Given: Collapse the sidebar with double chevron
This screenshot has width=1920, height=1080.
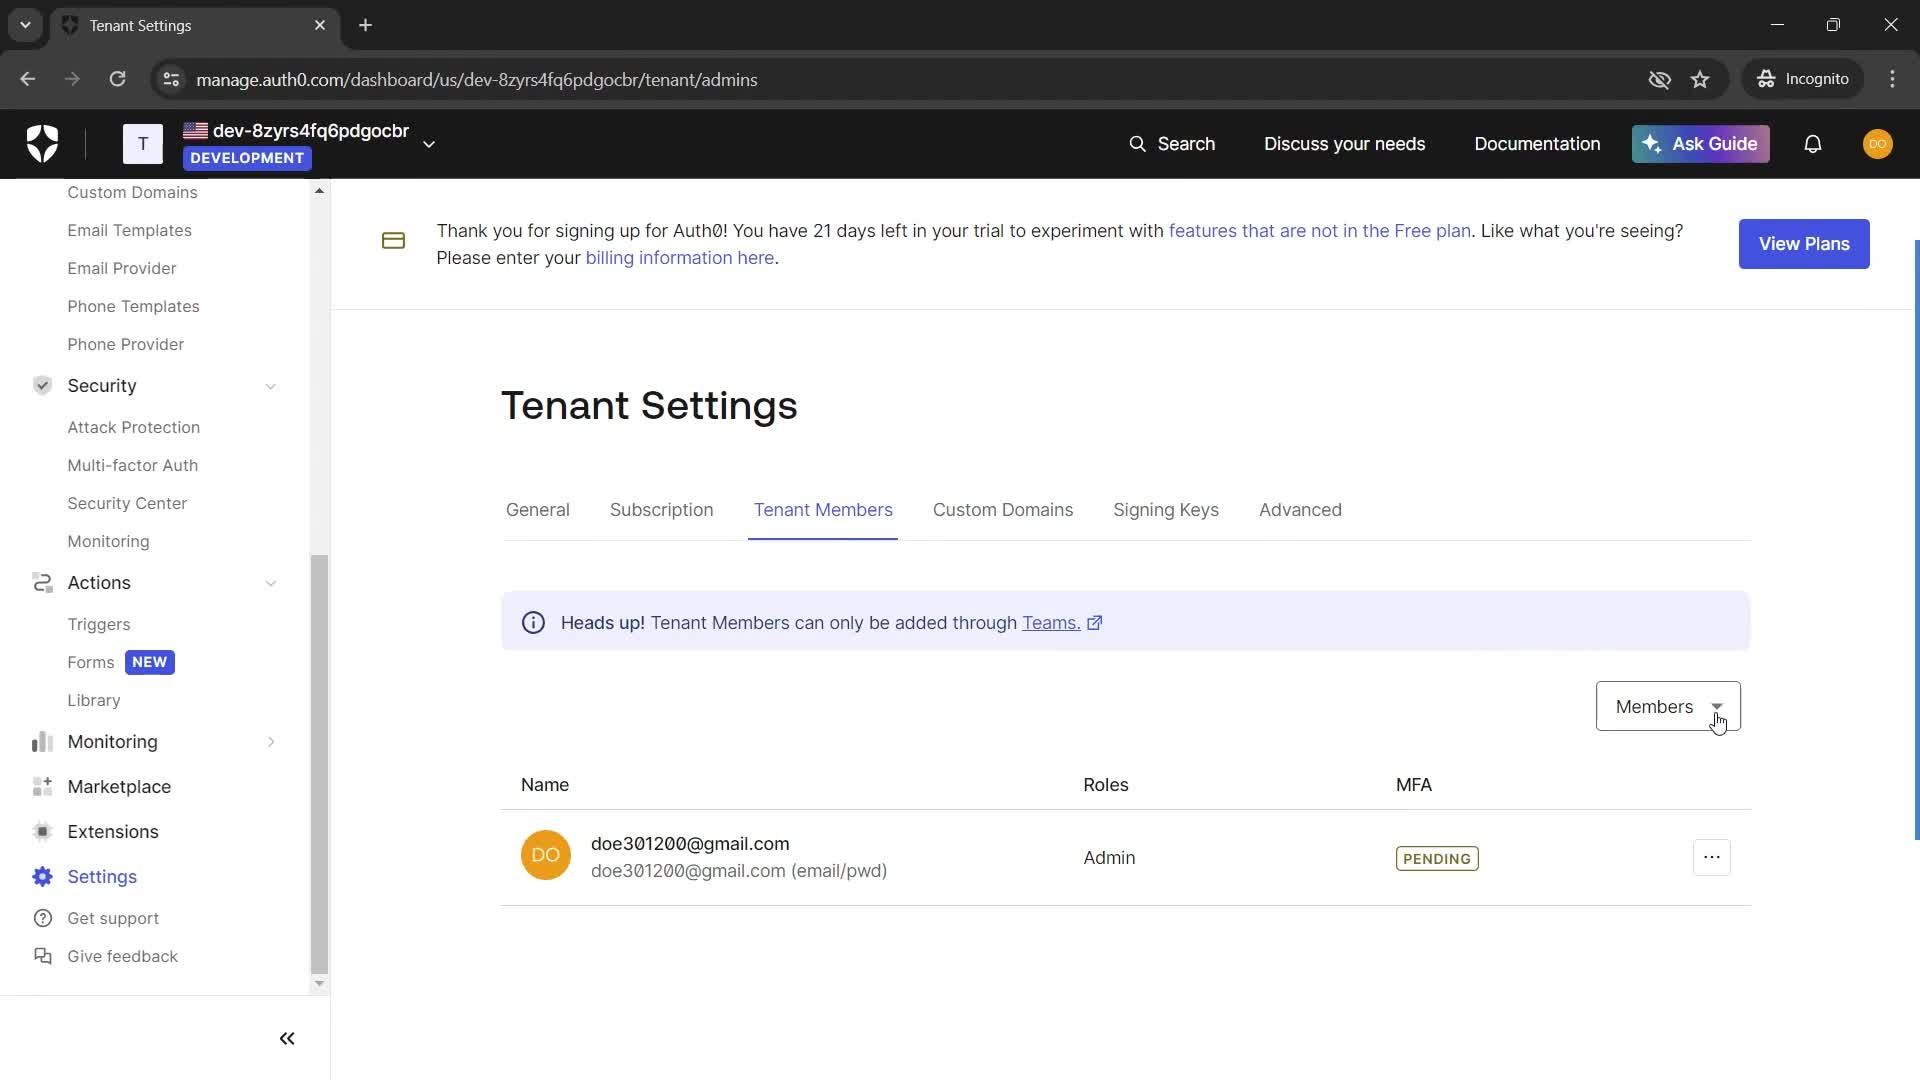Looking at the screenshot, I should (287, 1039).
